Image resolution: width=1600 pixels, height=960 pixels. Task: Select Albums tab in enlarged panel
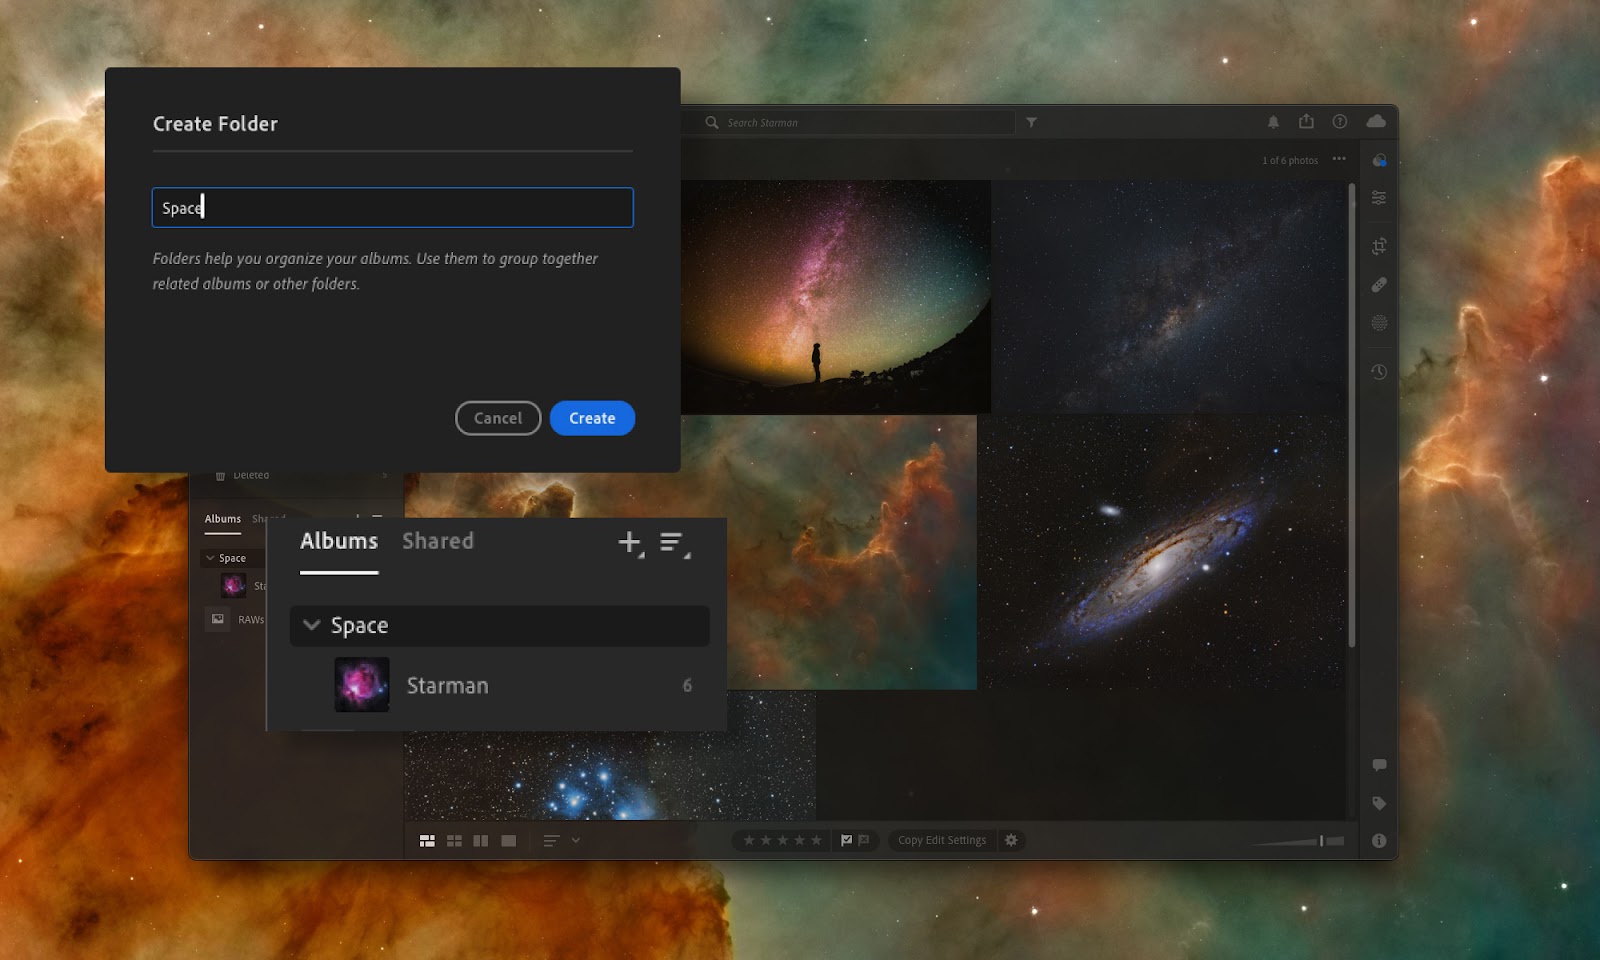pyautogui.click(x=339, y=541)
